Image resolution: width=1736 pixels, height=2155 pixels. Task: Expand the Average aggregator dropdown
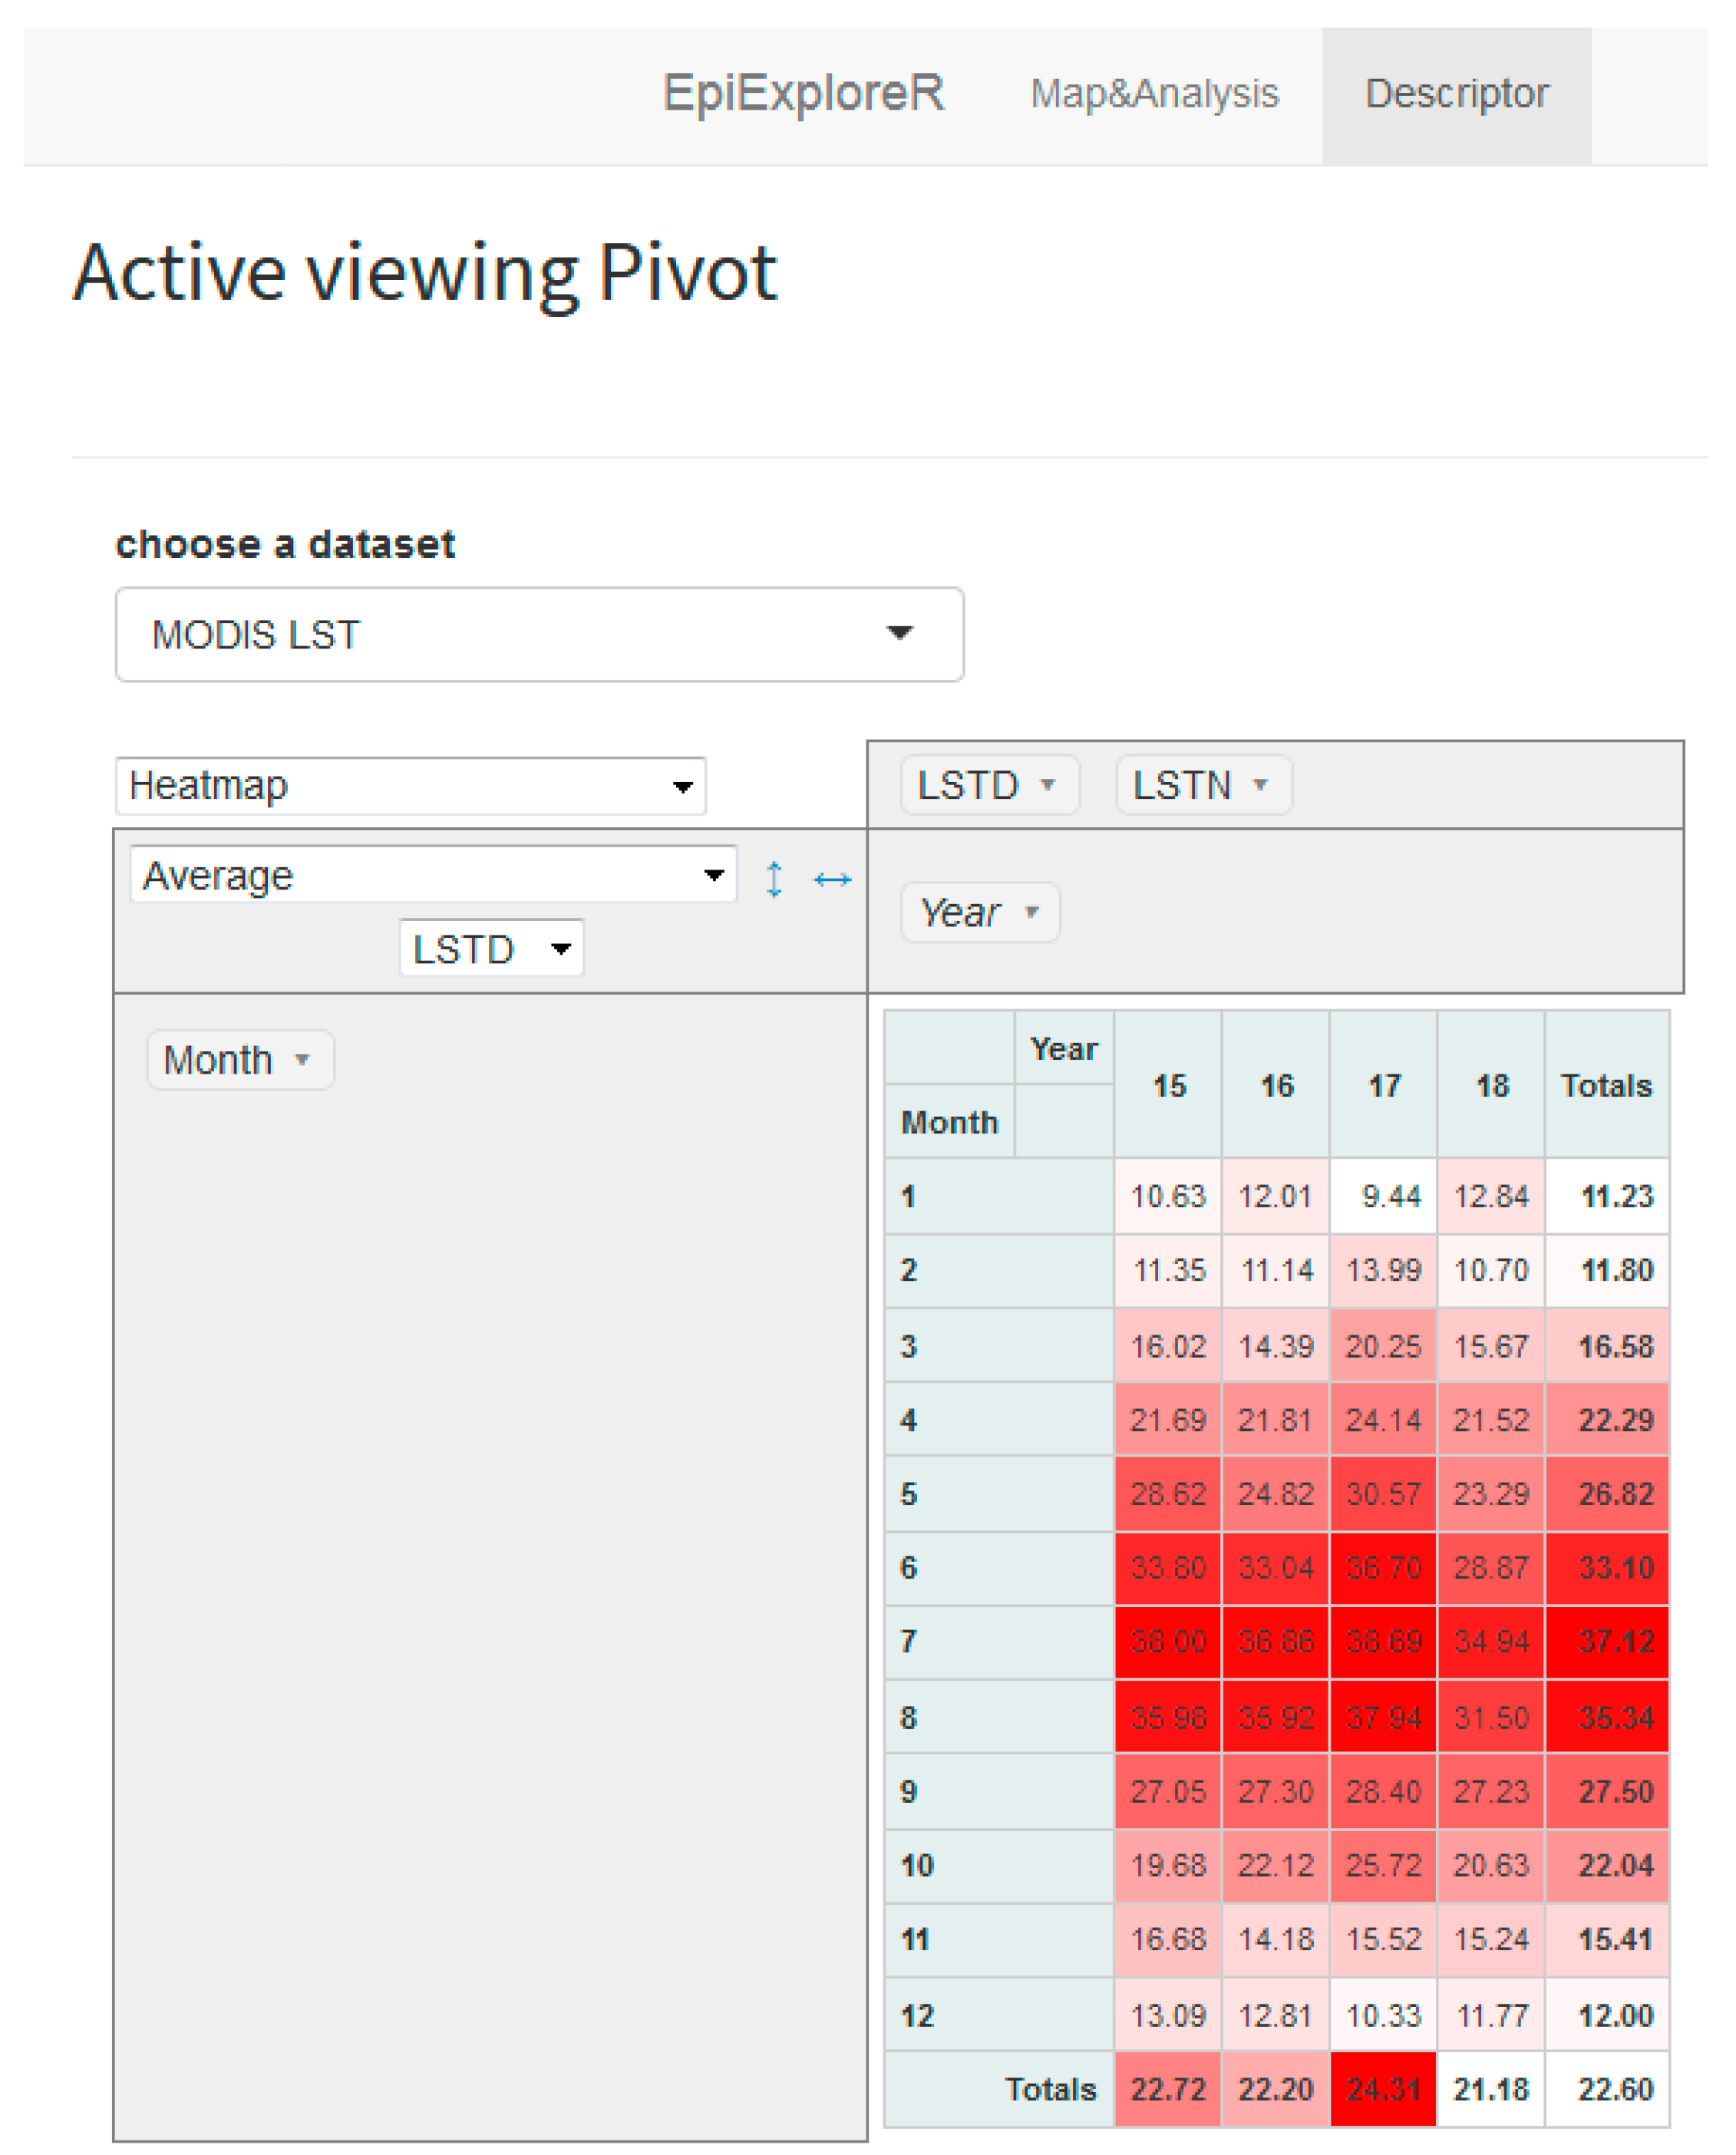pyautogui.click(x=433, y=875)
